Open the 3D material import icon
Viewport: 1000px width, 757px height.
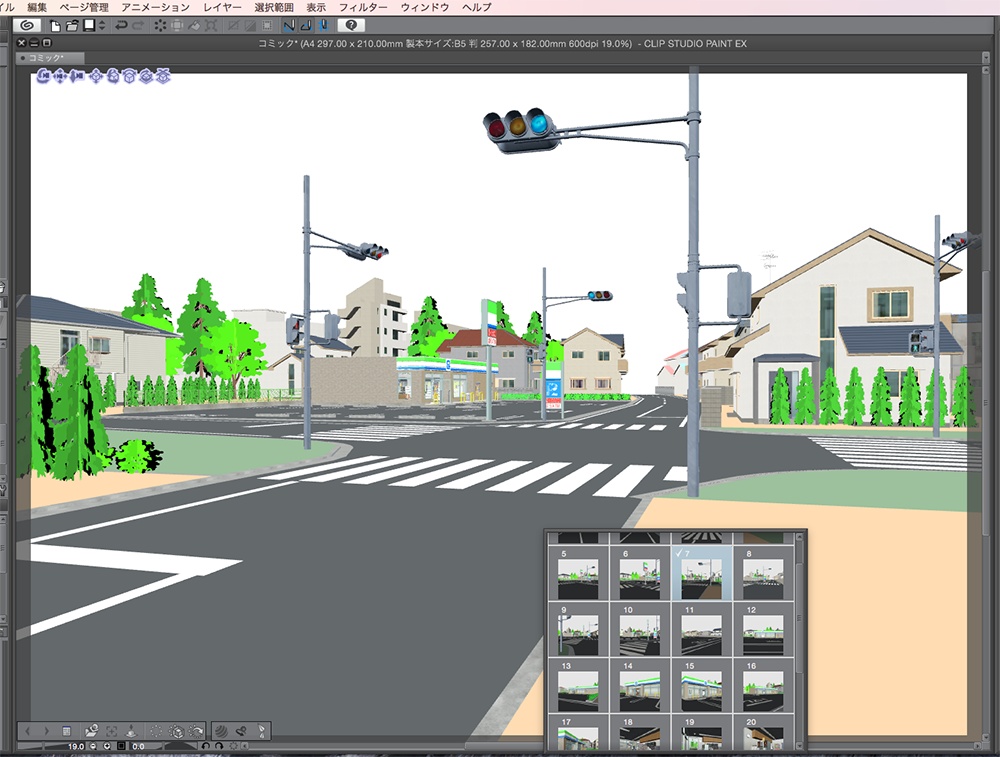pyautogui.click(x=92, y=731)
